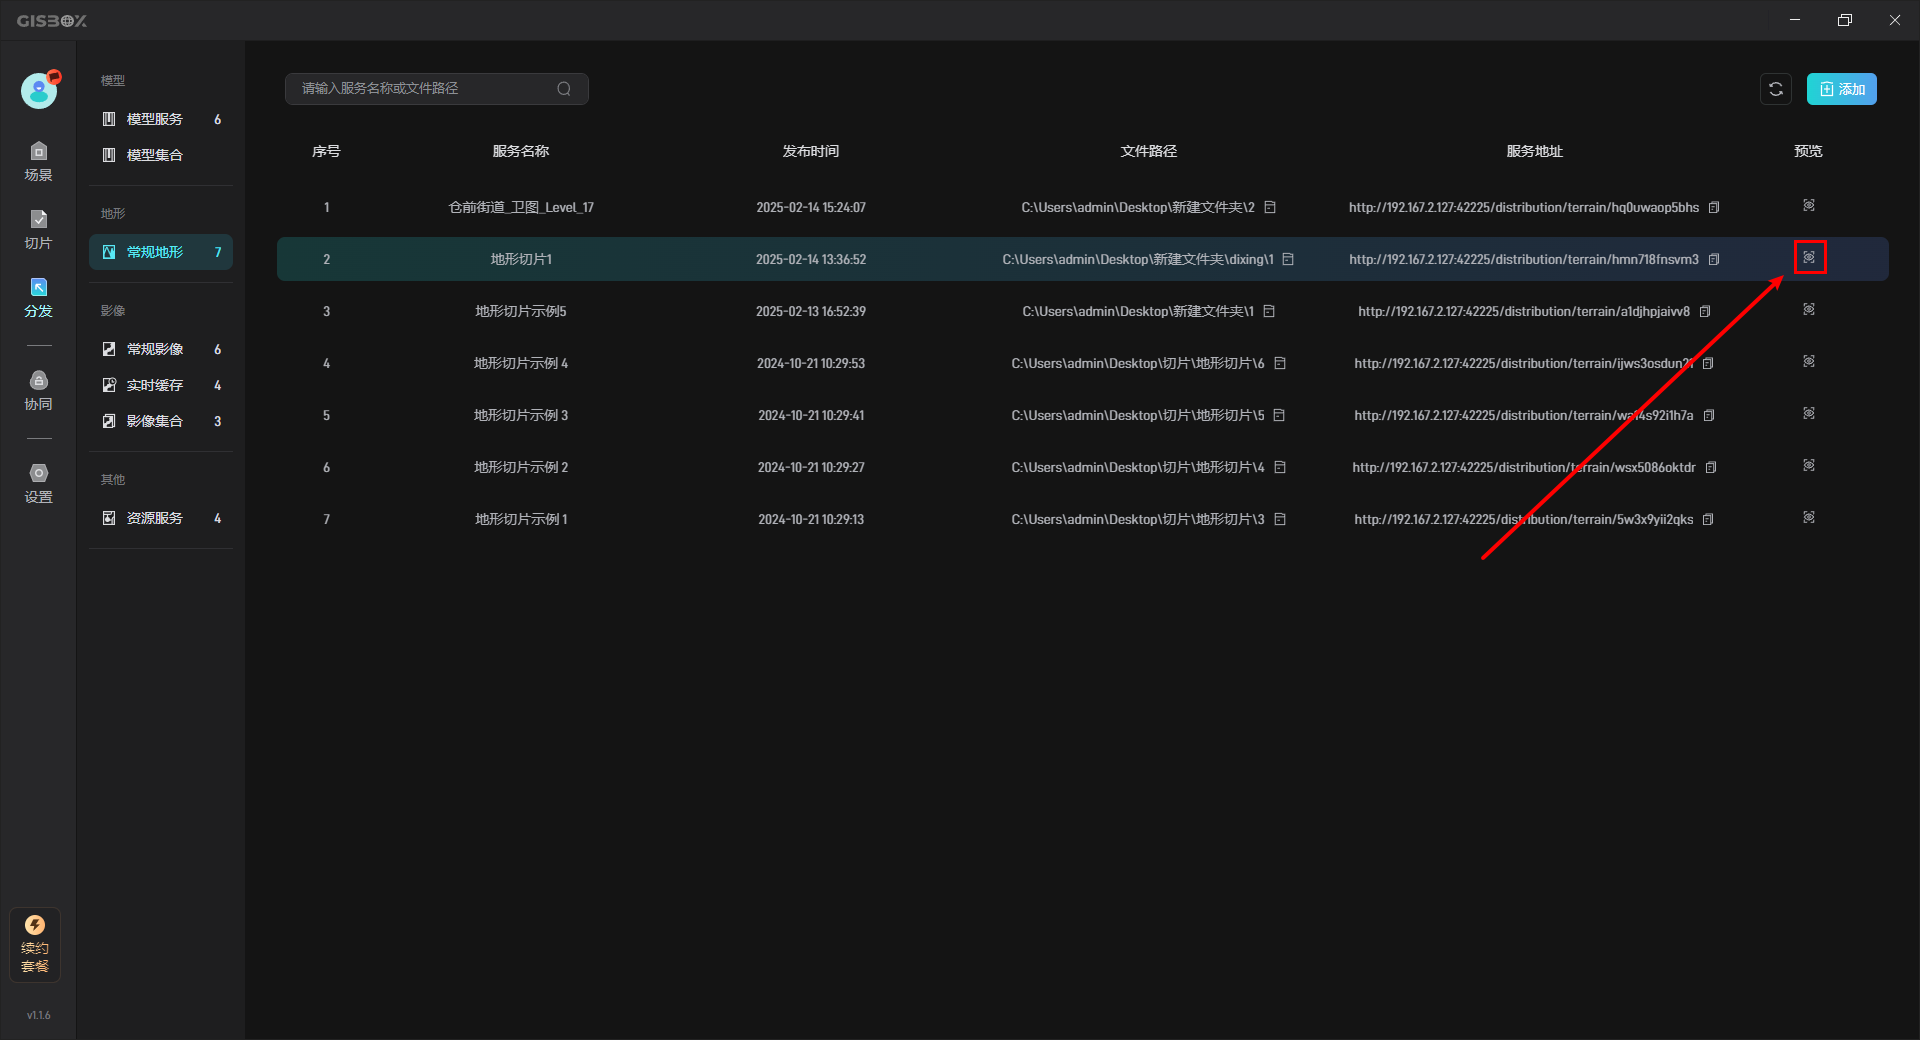The height and width of the screenshot is (1040, 1920).
Task: Go to 场景 (Scene) in sidebar
Action: [38, 162]
